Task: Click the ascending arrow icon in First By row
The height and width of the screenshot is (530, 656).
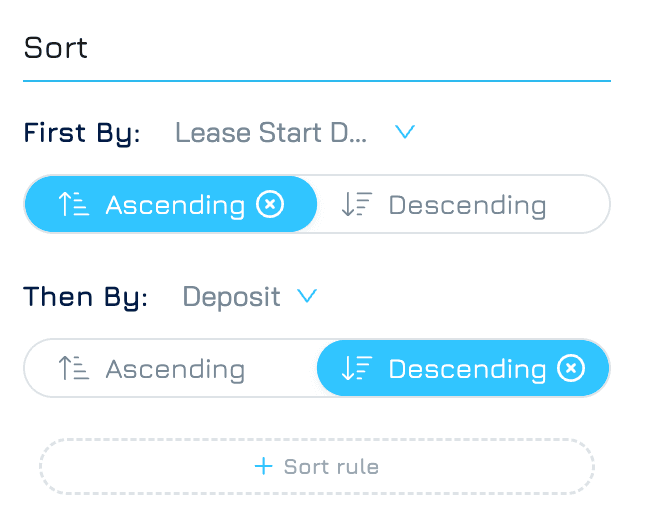Action: tap(74, 204)
